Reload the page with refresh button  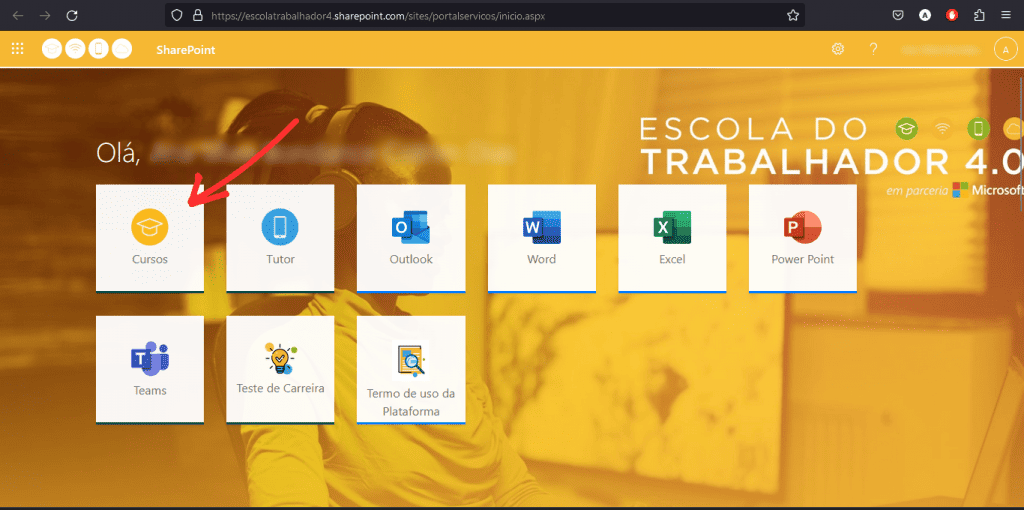point(72,16)
